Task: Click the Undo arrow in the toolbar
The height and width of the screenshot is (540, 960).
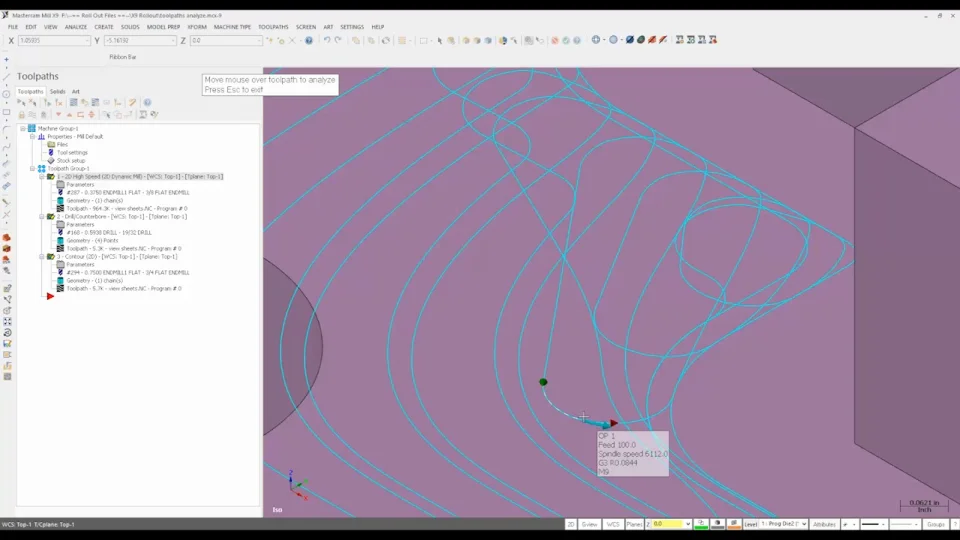Action: click(x=327, y=41)
